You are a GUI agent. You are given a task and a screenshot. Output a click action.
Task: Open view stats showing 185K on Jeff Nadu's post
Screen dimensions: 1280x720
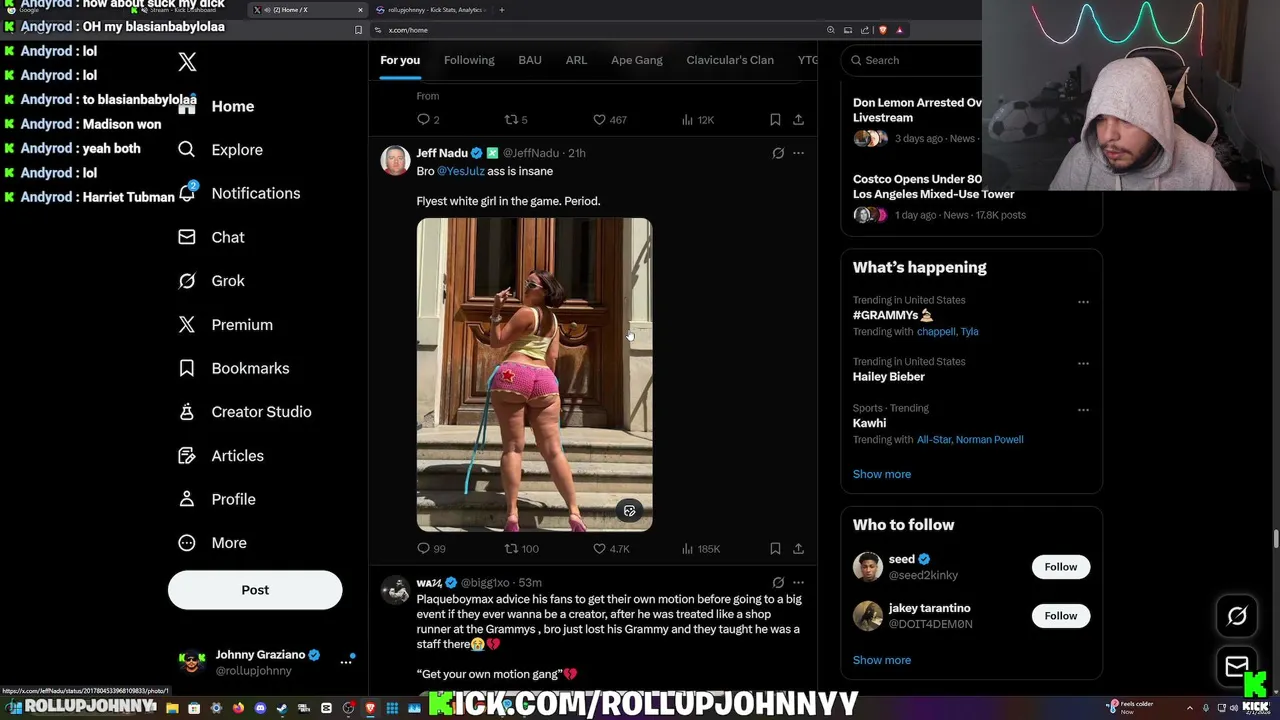tap(700, 549)
